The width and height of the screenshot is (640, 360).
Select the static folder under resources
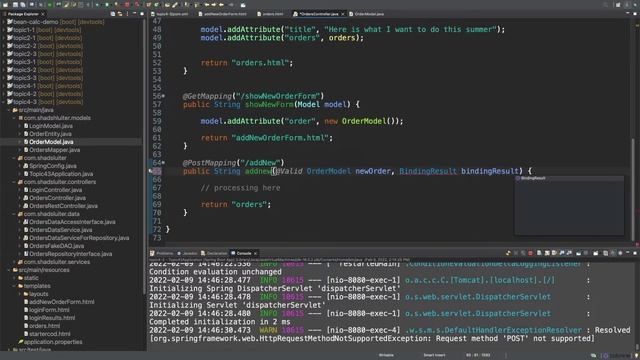(x=31, y=278)
